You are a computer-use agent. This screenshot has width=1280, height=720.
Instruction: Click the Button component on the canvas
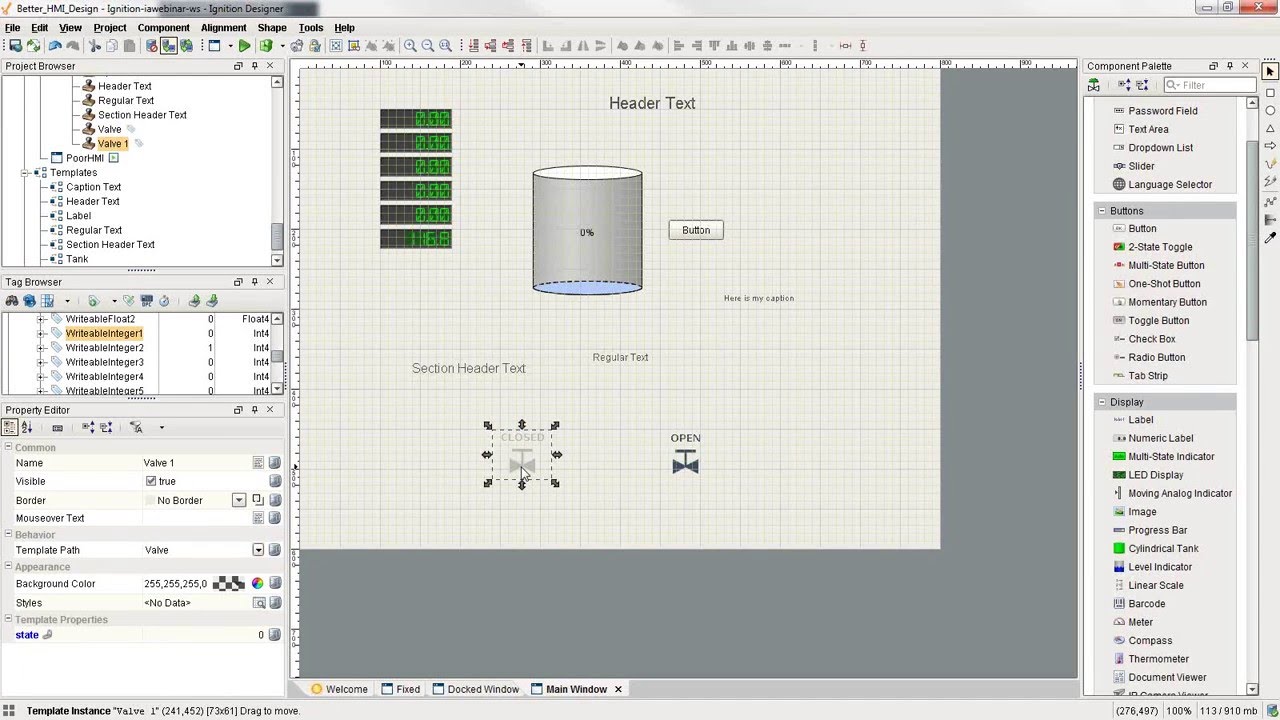click(x=696, y=230)
